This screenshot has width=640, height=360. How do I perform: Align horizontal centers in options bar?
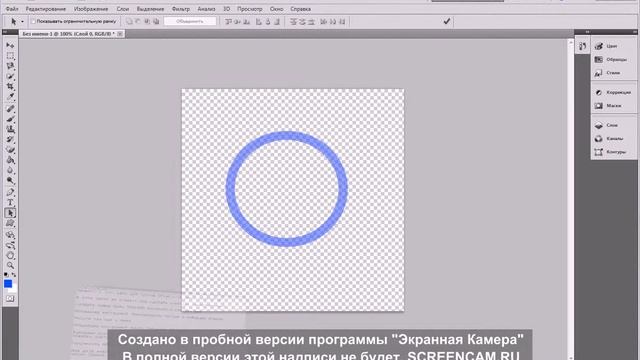268,21
